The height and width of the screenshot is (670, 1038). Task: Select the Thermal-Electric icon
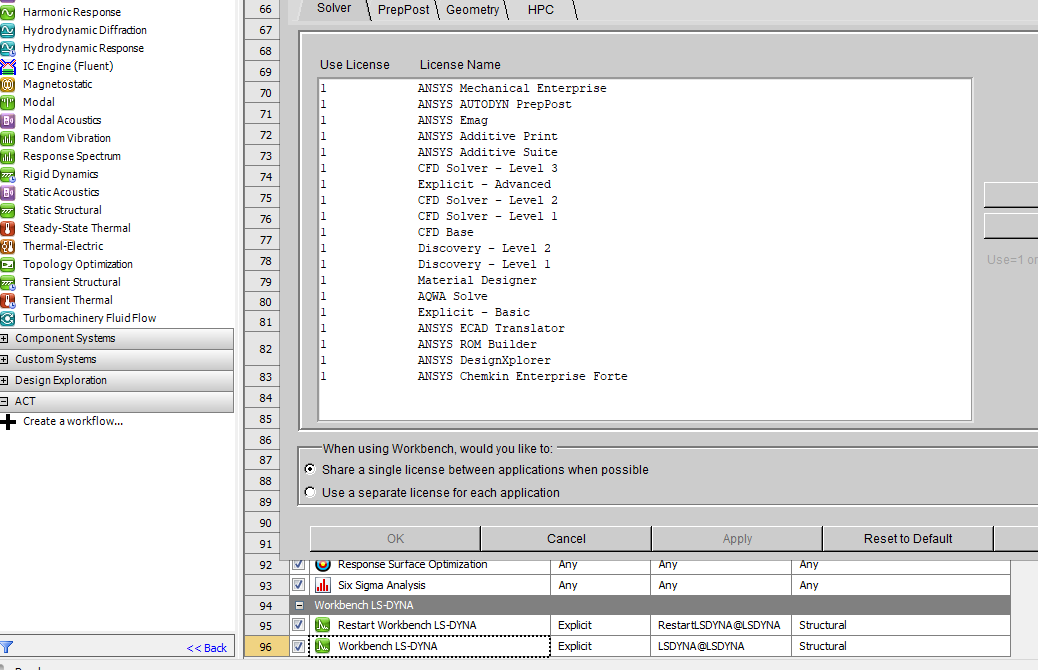(x=7, y=246)
